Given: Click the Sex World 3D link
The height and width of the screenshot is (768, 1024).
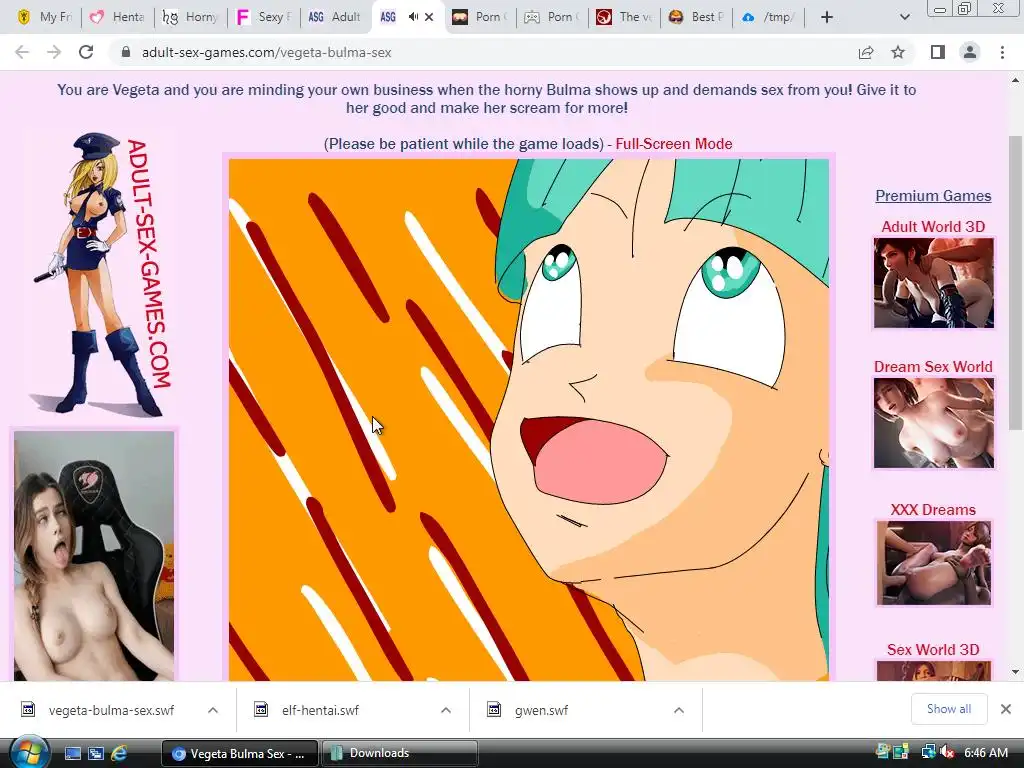Looking at the screenshot, I should pyautogui.click(x=933, y=650).
